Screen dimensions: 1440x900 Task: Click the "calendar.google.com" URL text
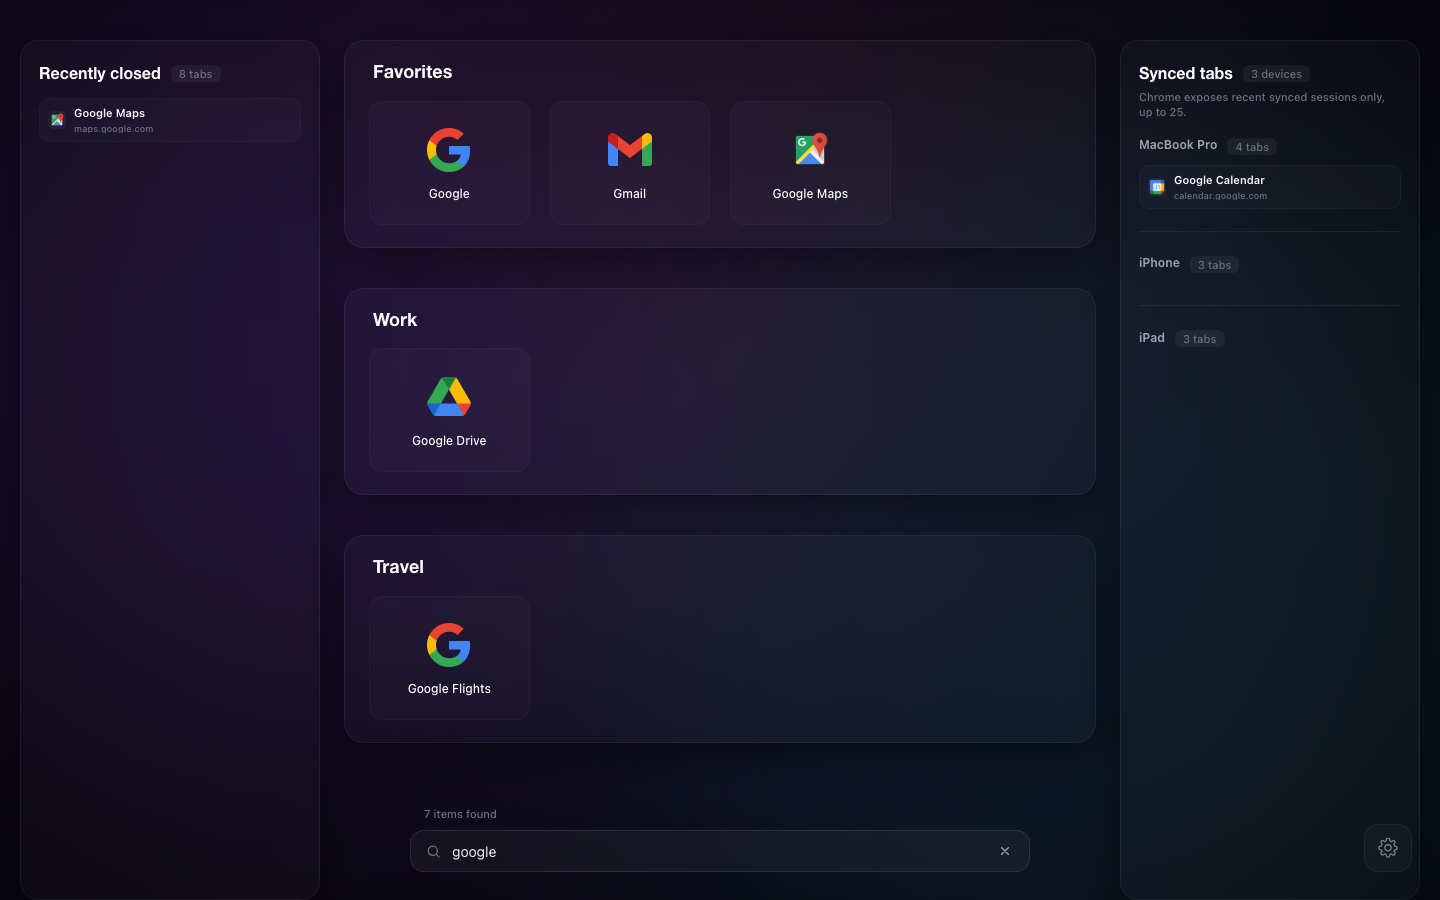[x=1220, y=196]
